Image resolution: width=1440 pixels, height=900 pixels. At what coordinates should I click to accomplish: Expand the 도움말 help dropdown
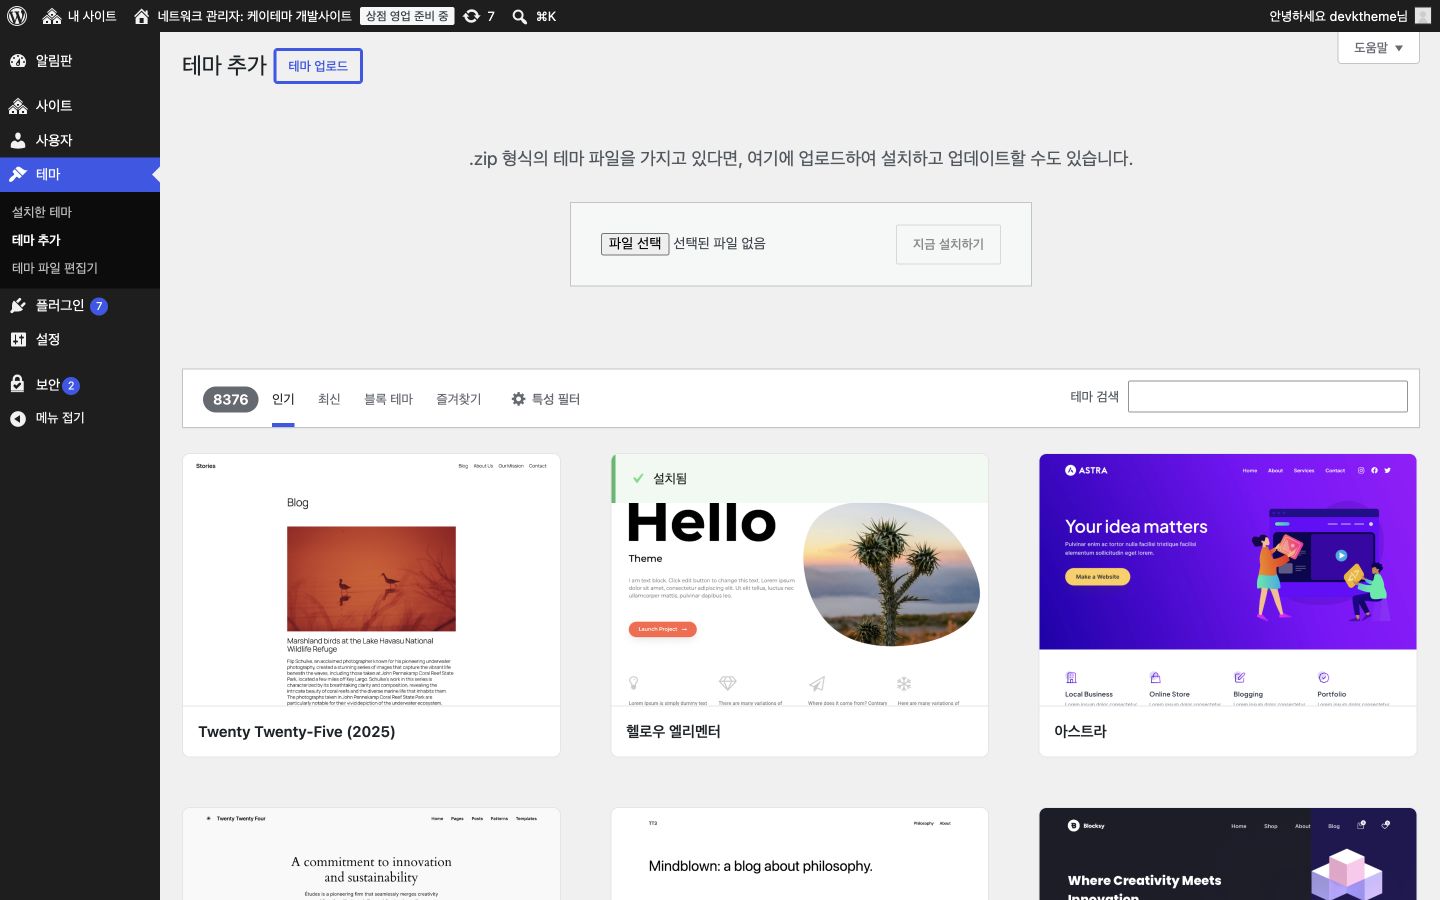coord(1378,47)
